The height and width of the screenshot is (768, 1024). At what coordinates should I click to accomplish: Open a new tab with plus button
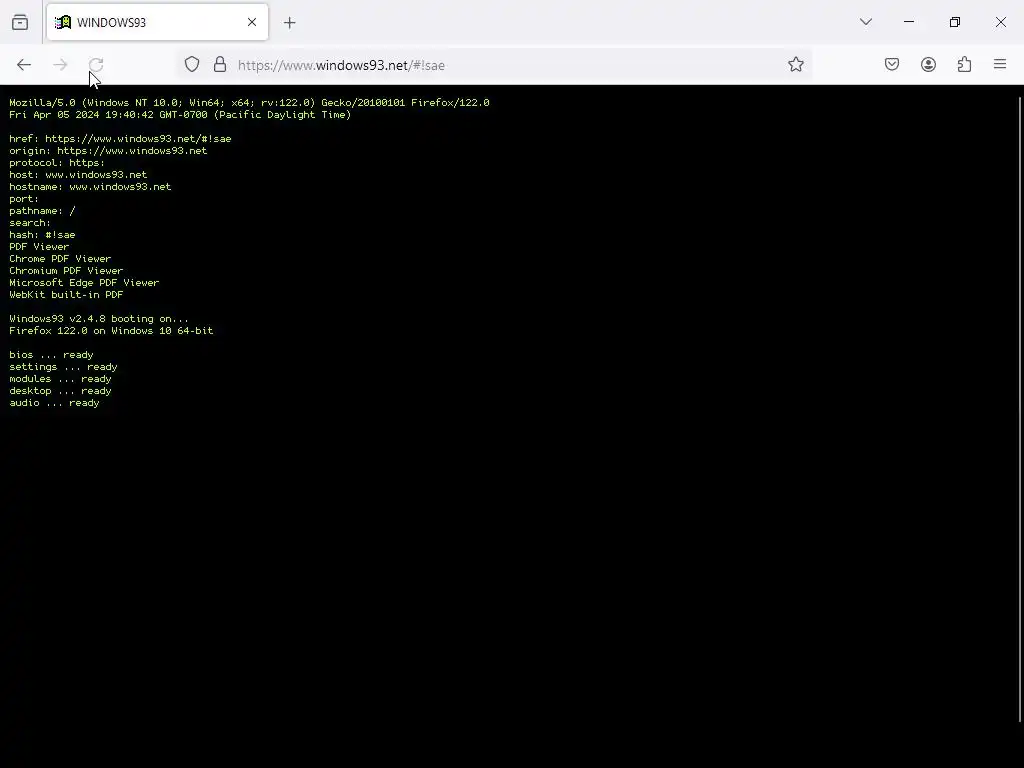pyautogui.click(x=289, y=23)
